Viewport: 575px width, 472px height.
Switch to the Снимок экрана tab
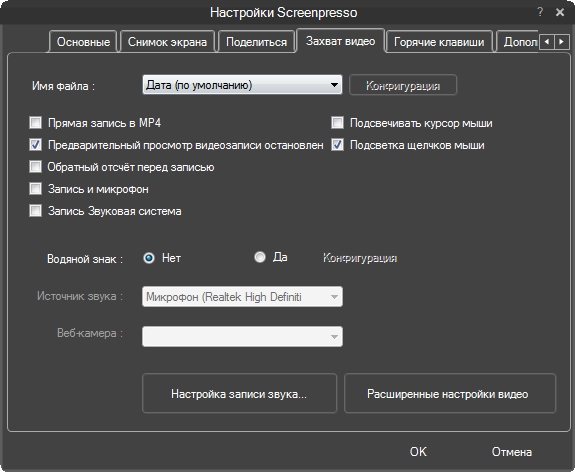pyautogui.click(x=167, y=42)
